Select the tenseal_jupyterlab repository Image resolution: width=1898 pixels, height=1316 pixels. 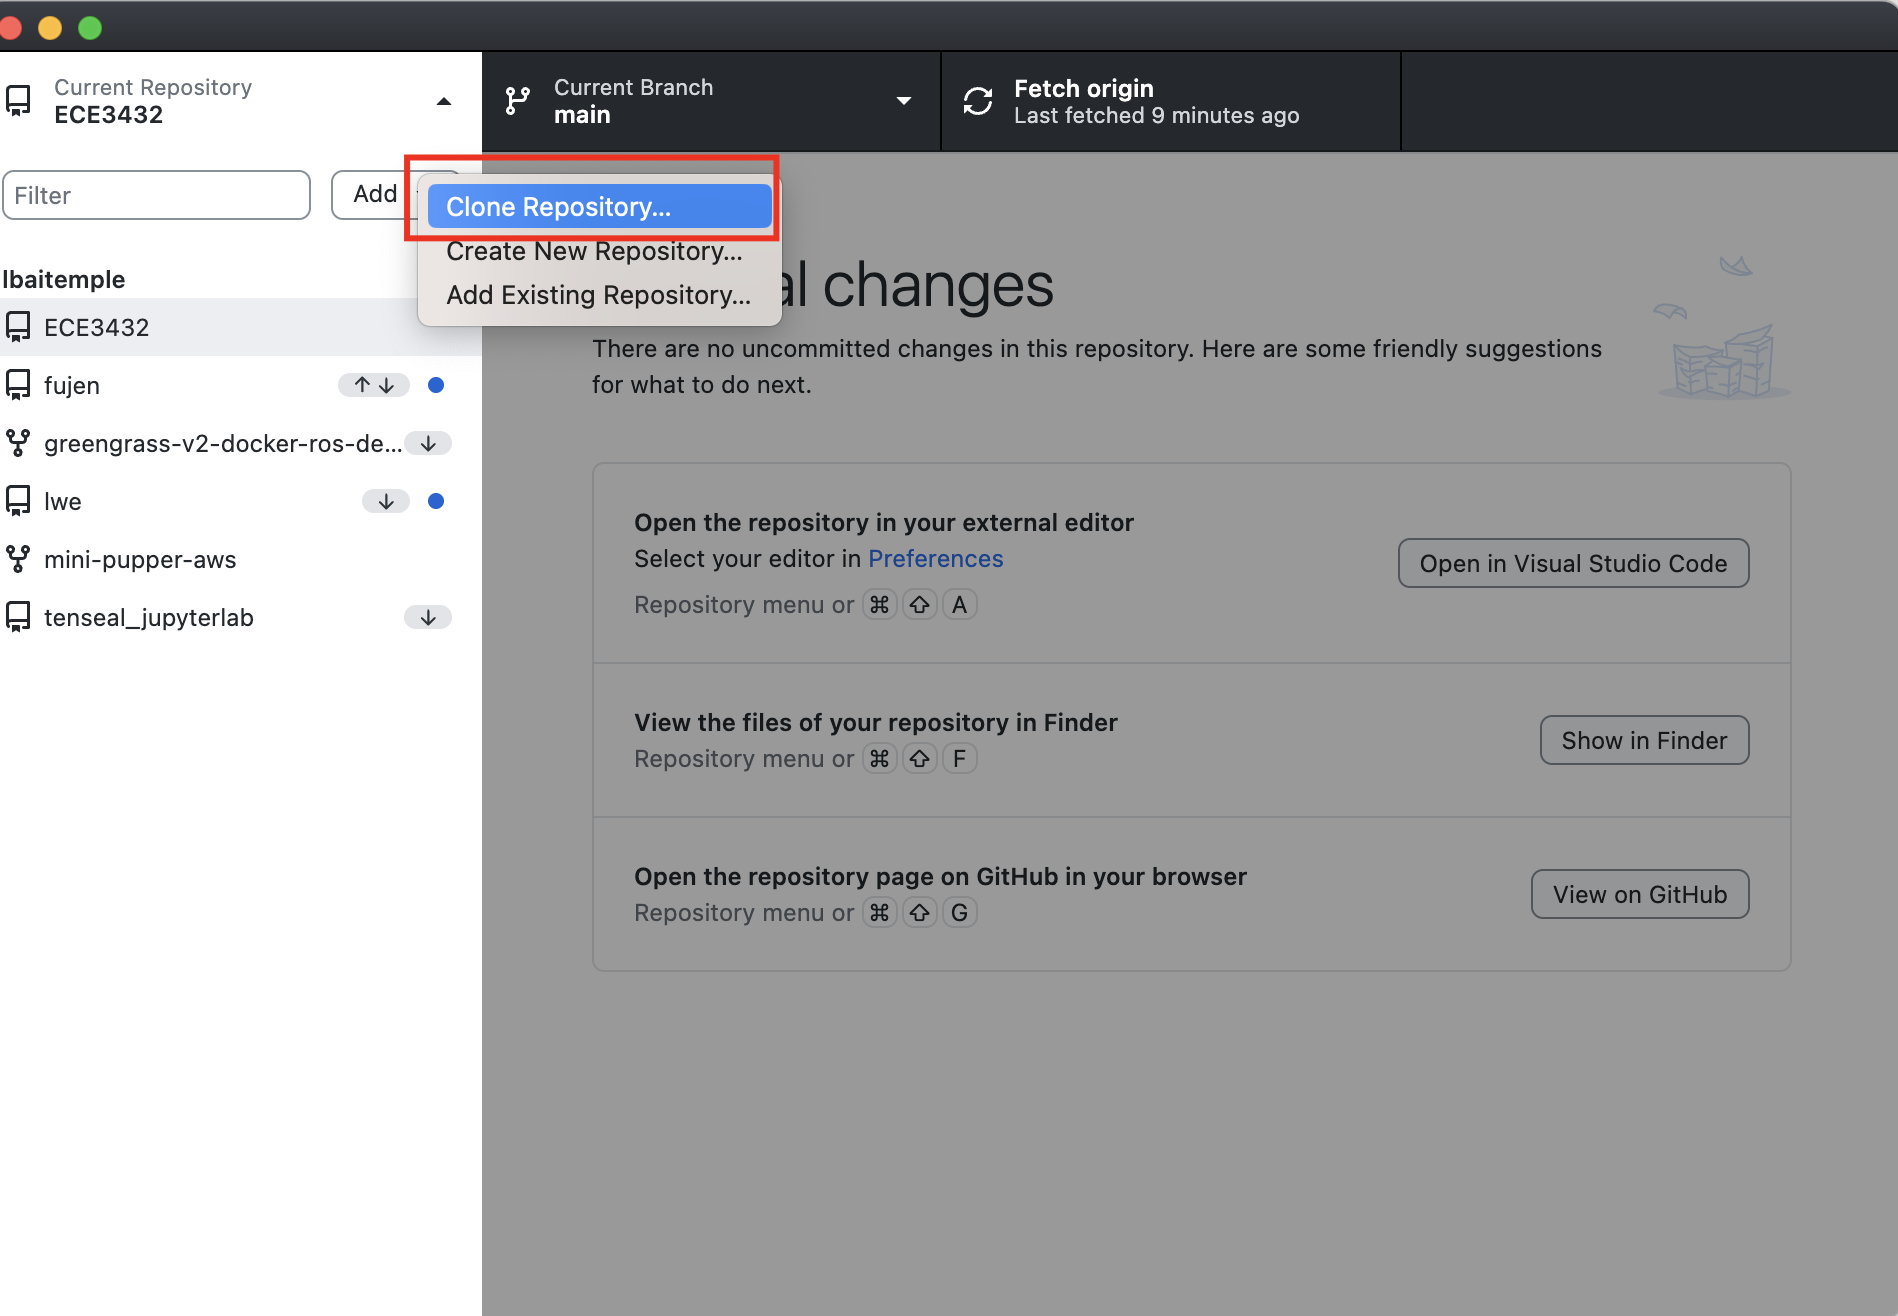coord(149,617)
